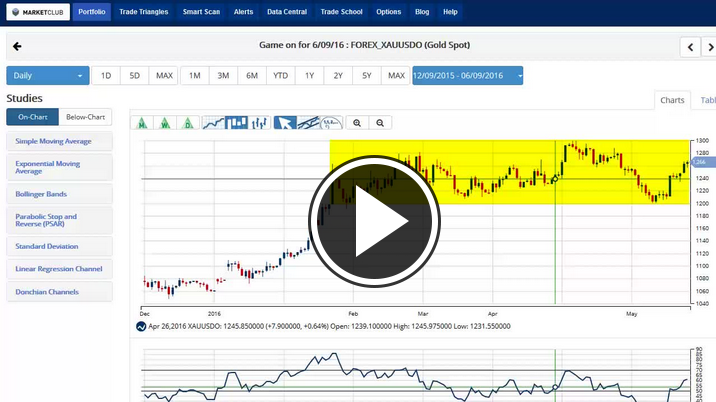
Task: Click the chart title Game on for 6/09/16
Action: [x=364, y=45]
